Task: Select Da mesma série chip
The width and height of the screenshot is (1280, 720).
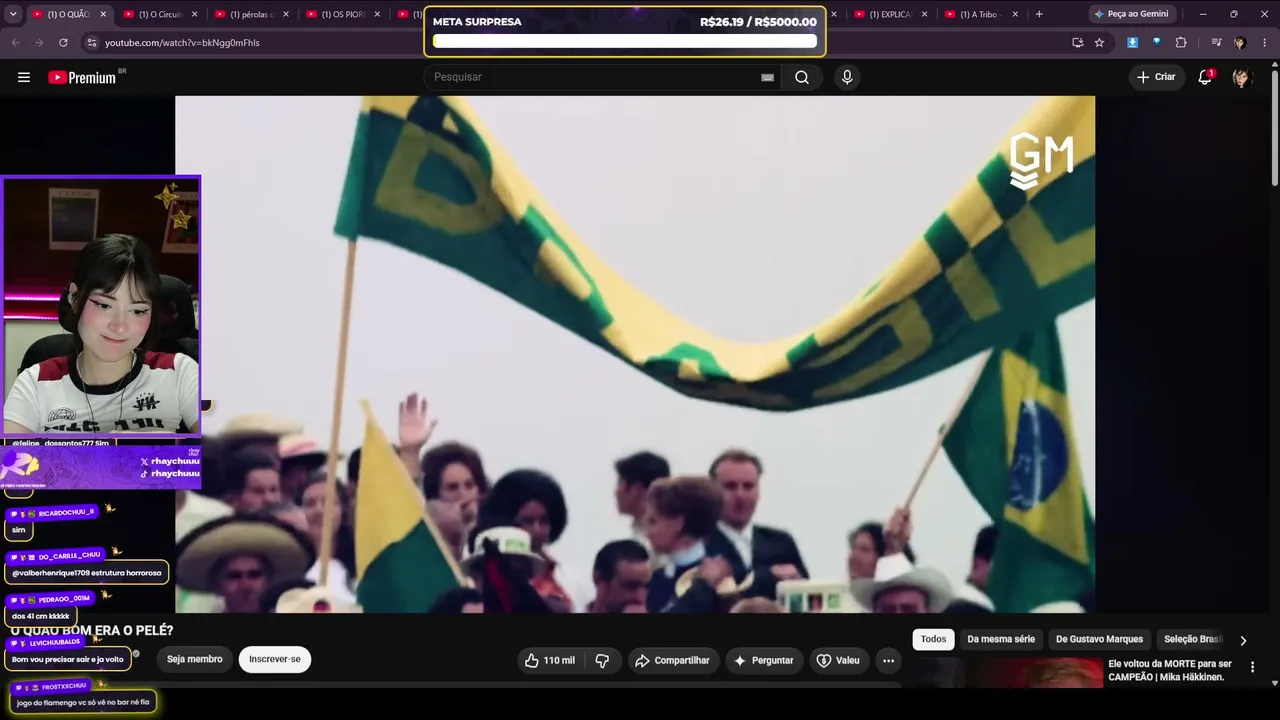Action: [1001, 639]
